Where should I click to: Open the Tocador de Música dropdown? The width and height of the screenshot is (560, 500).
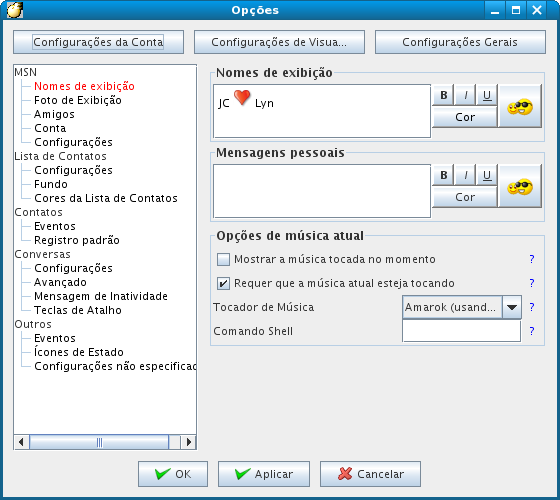[x=512, y=307]
